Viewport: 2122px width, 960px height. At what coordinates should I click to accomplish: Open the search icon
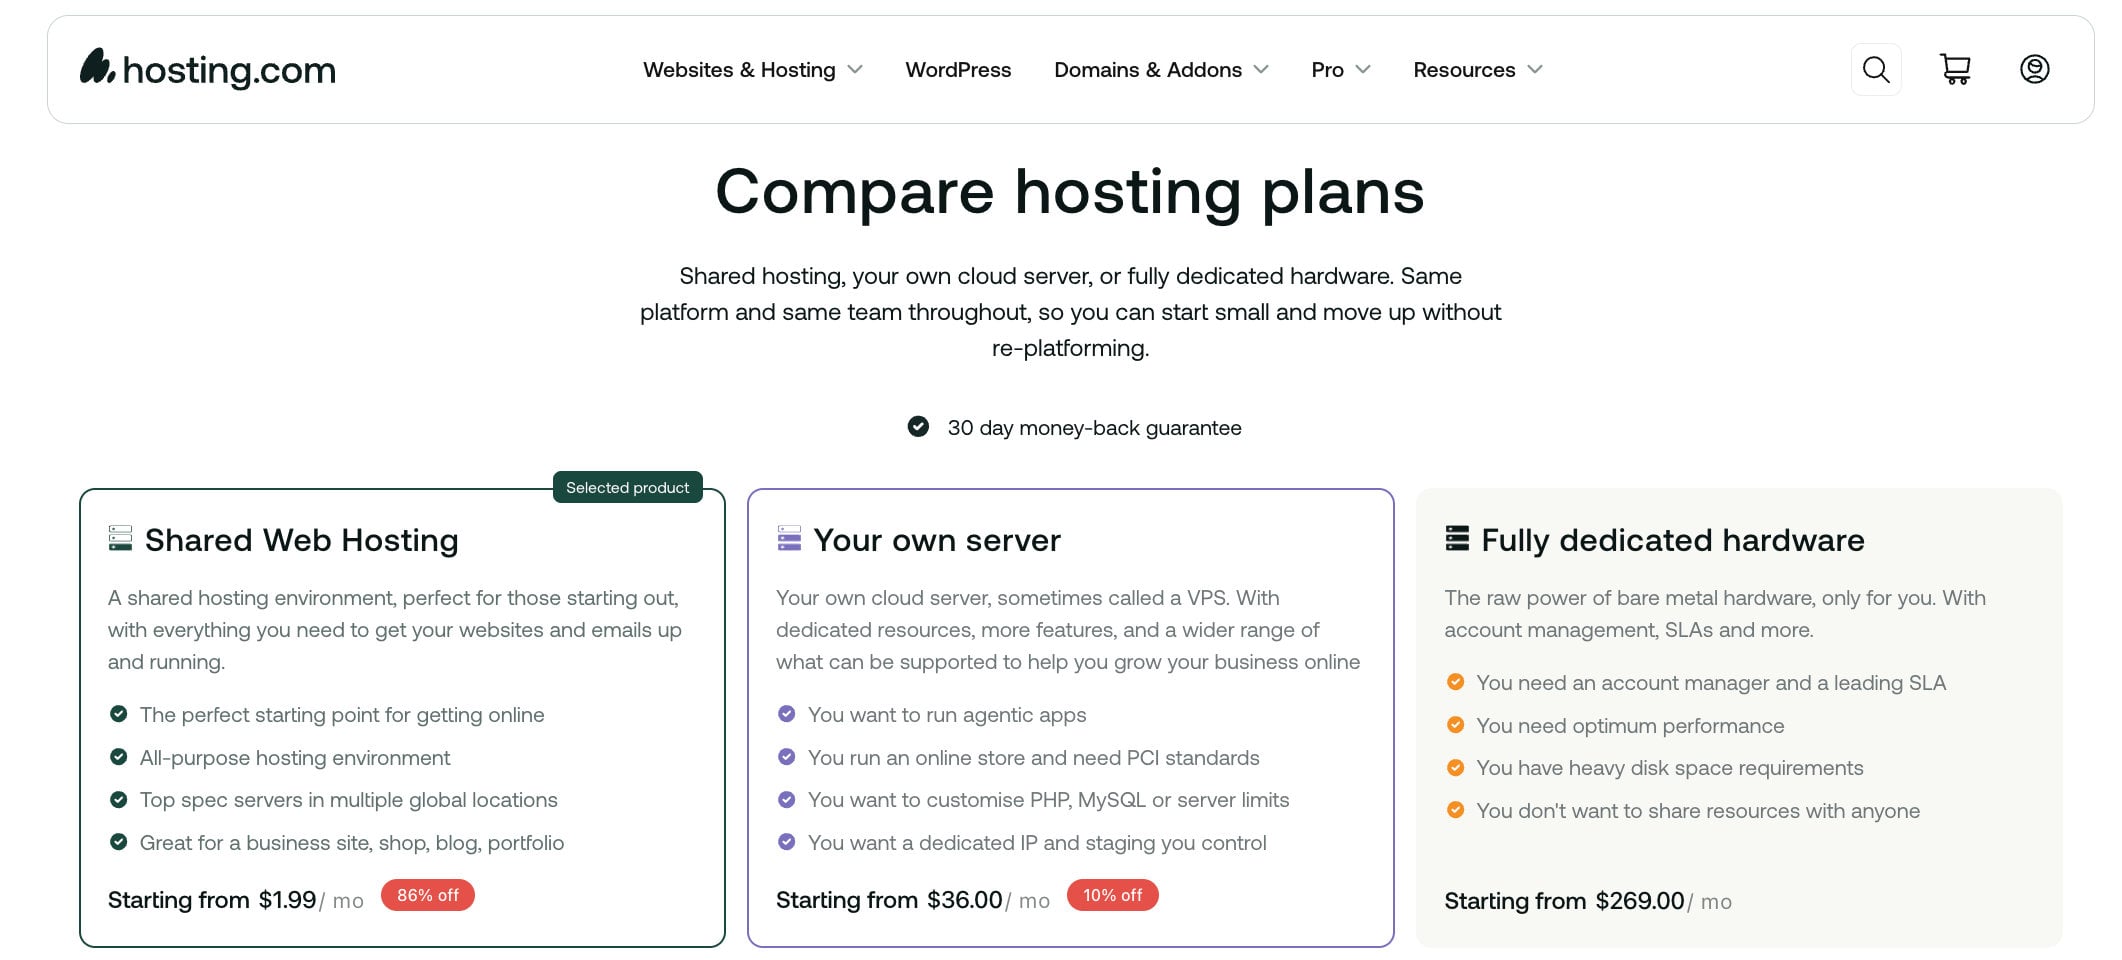coord(1876,69)
